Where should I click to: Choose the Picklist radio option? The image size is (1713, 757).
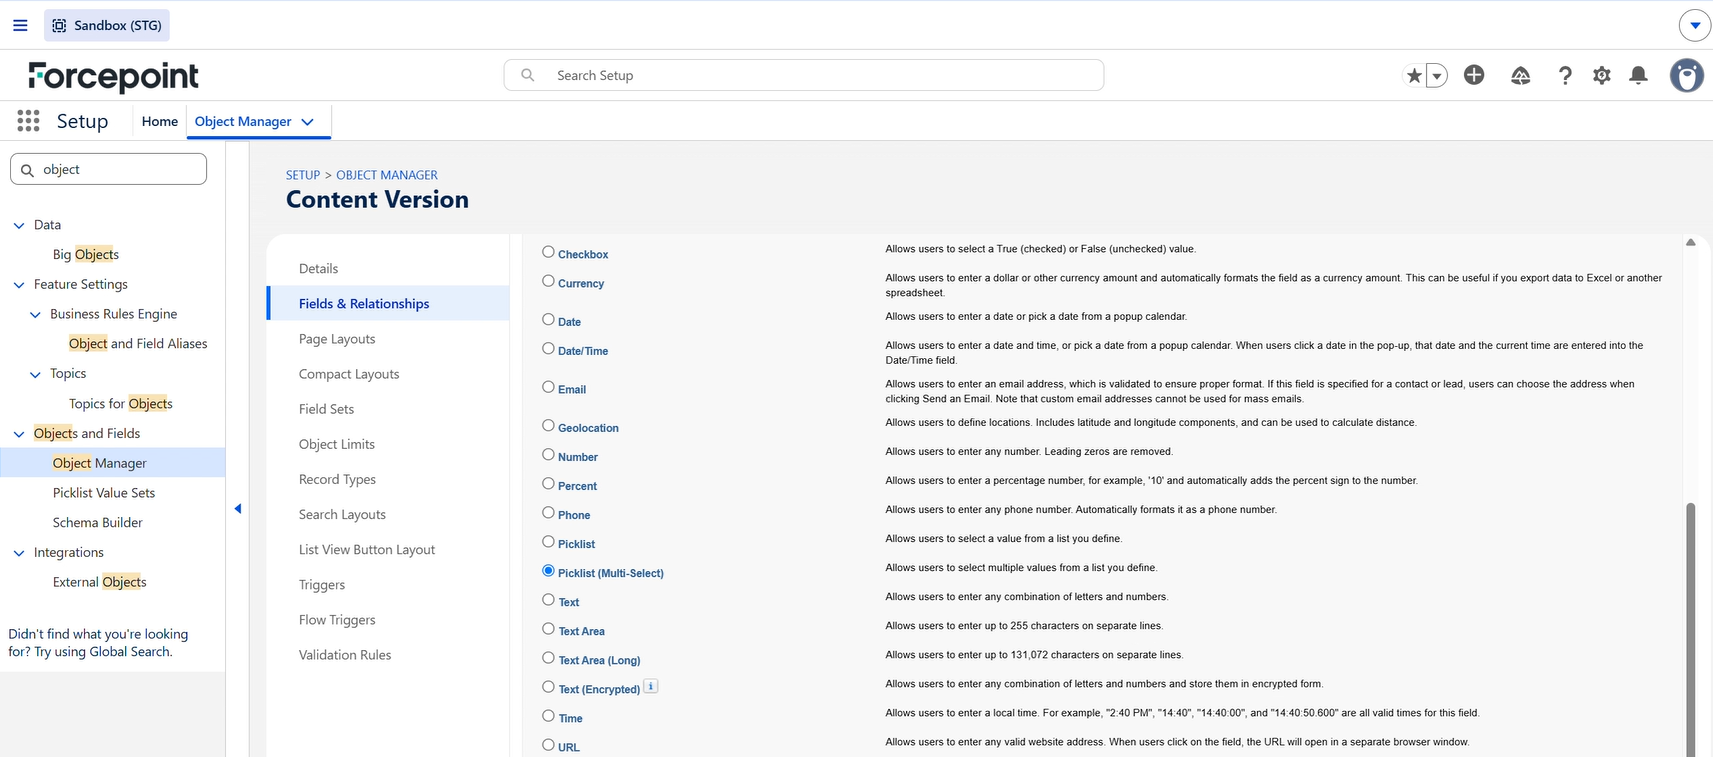(548, 542)
